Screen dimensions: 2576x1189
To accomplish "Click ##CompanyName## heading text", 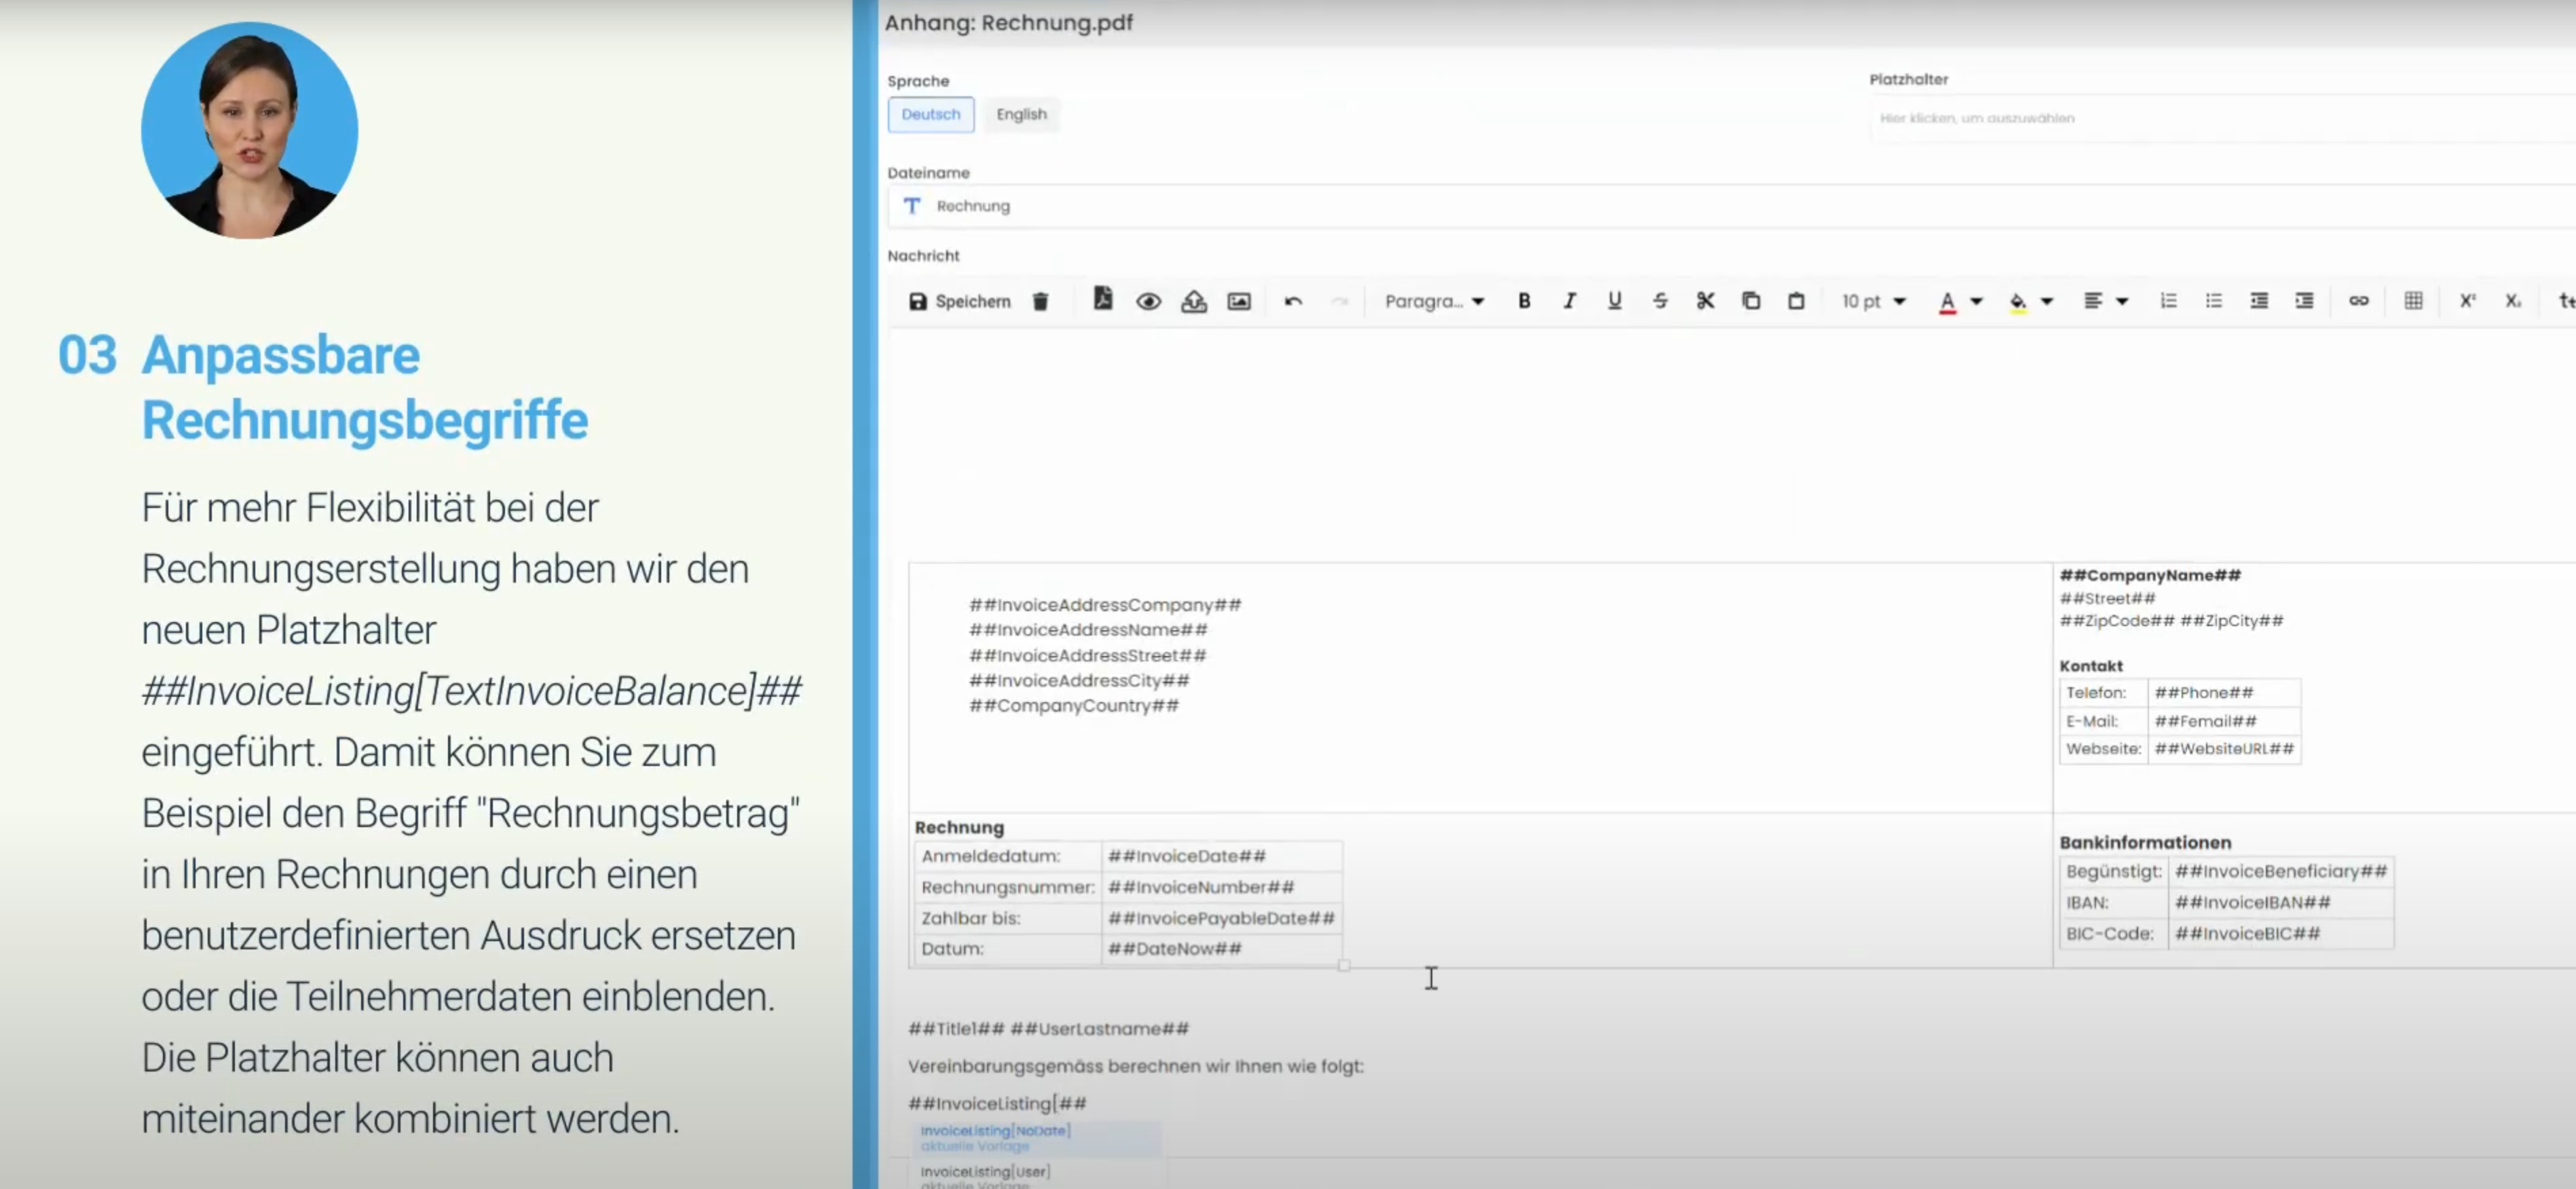I will click(2150, 575).
